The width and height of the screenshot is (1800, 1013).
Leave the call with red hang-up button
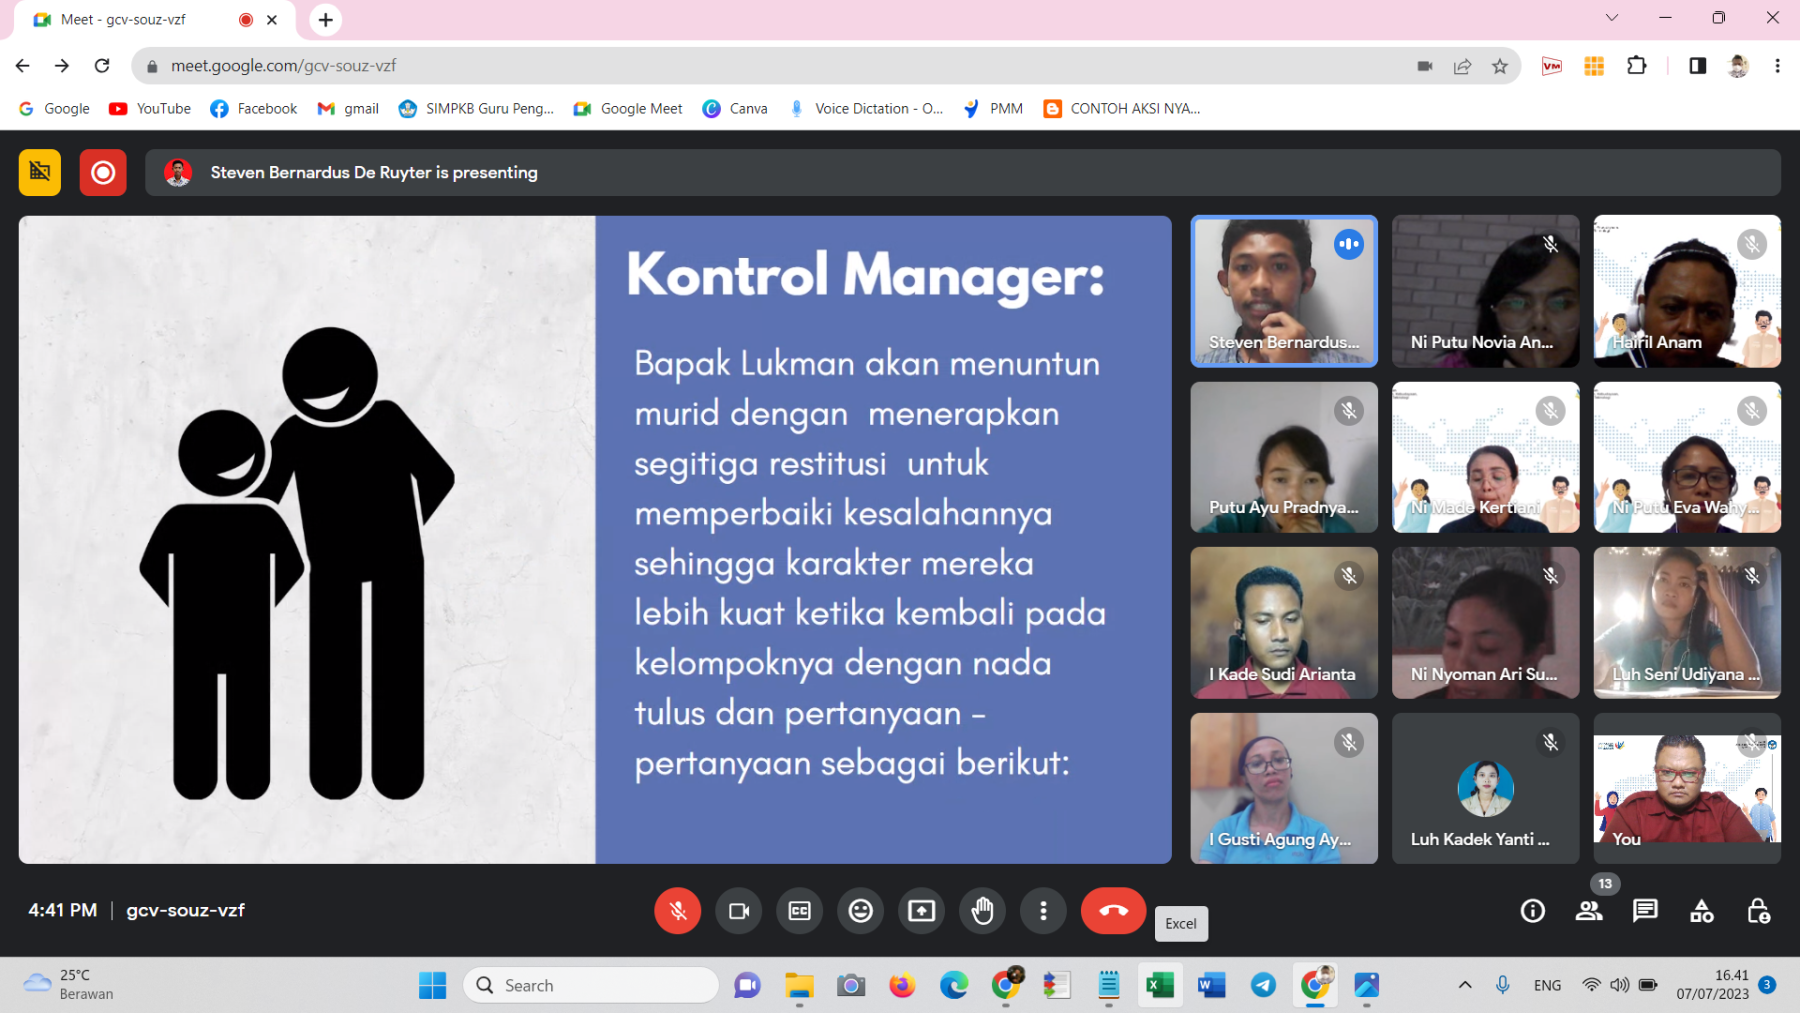(1113, 911)
